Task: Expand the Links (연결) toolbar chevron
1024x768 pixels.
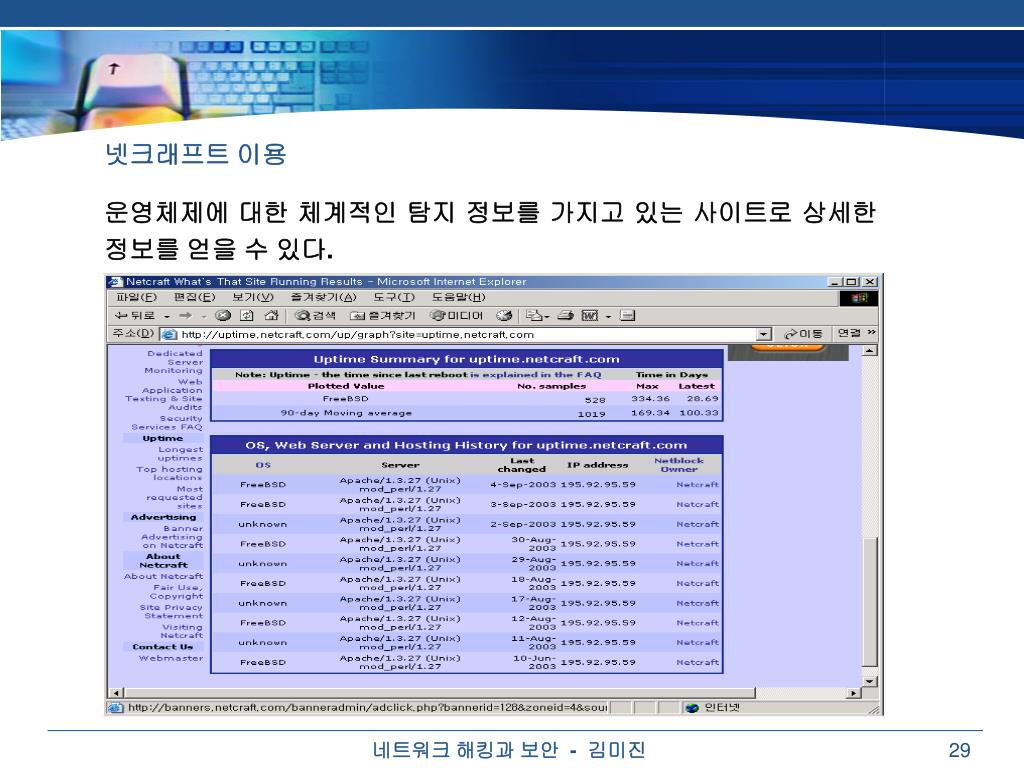Action: 871,333
